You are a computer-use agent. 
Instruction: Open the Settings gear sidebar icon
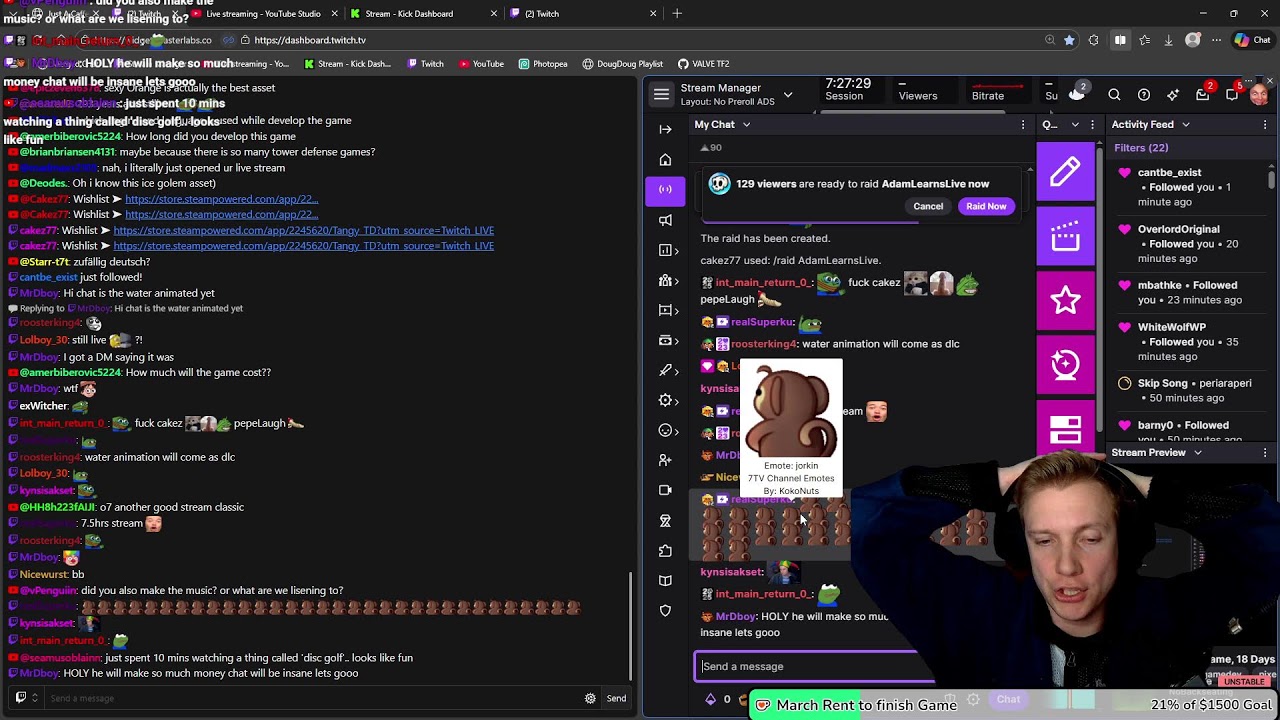669,400
